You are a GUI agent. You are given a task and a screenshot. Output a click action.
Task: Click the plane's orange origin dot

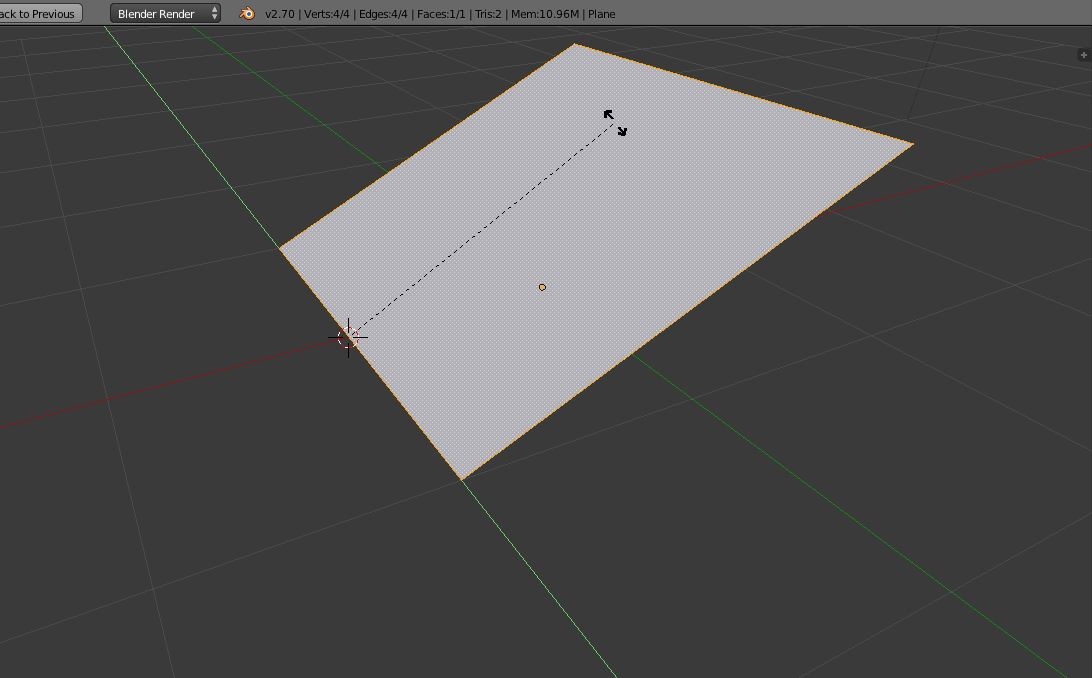click(x=543, y=287)
